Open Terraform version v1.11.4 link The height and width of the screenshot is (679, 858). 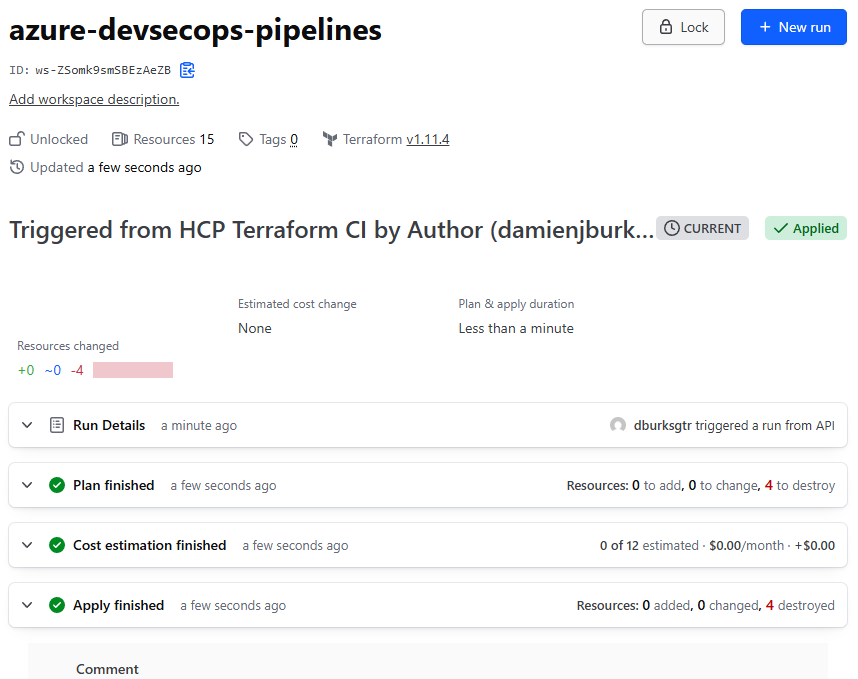[427, 139]
